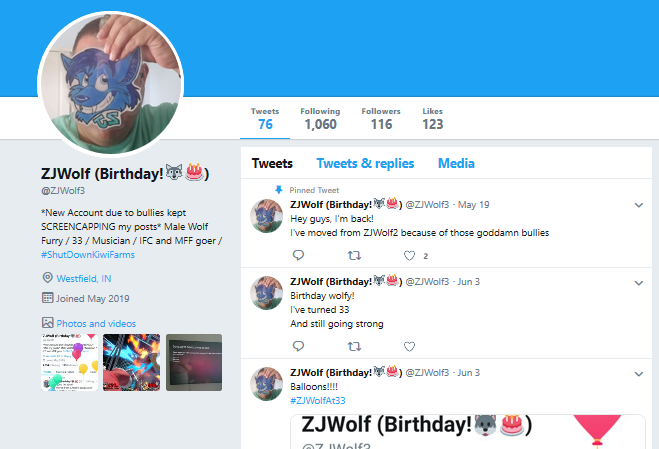The image size is (659, 449).
Task: Open the colorful game screenshot thumbnail
Action: tap(132, 362)
